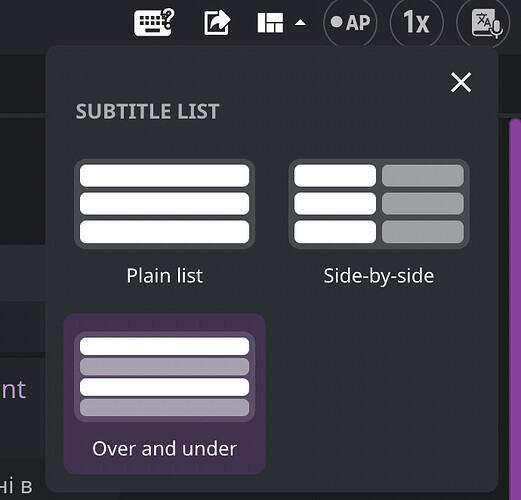Open the keyboard shortcuts help icon
The height and width of the screenshot is (500, 521).
[154, 22]
